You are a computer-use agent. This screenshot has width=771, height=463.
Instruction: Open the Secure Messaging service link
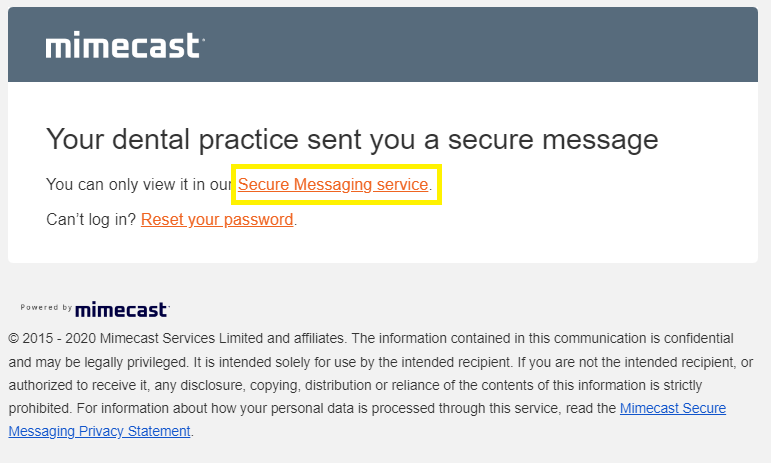(333, 185)
